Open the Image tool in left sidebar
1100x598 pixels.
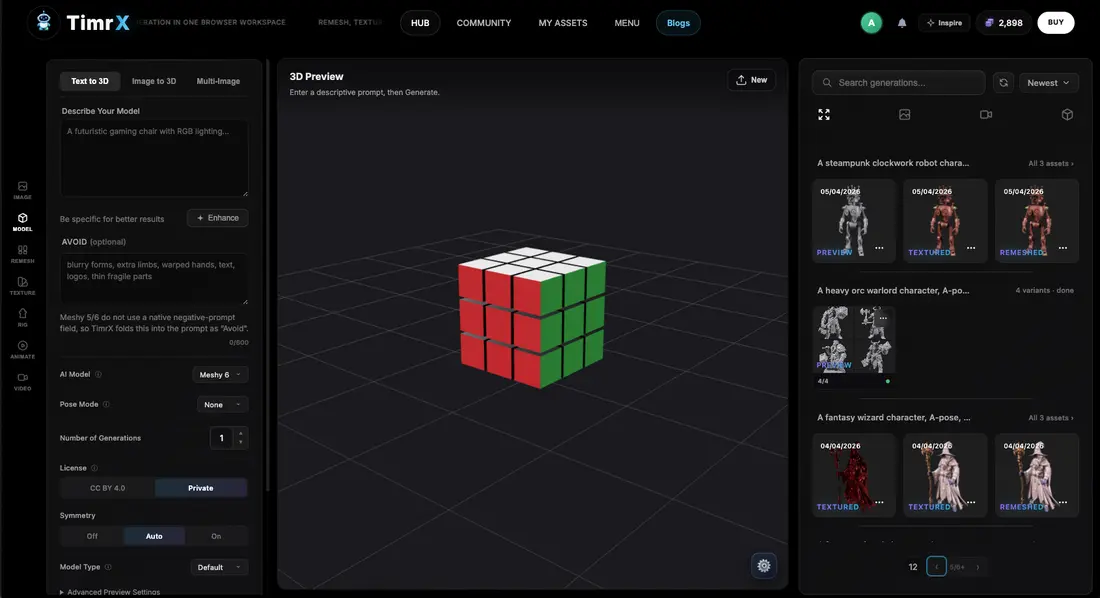click(22, 190)
